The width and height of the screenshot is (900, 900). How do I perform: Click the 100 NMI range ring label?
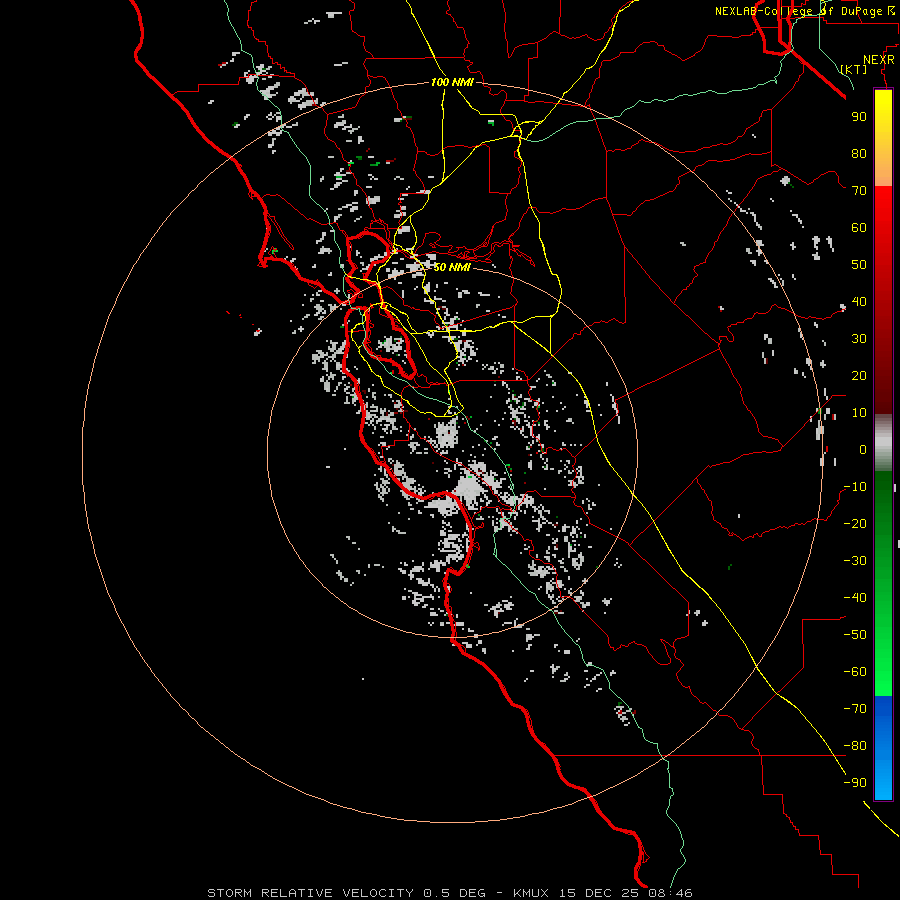point(452,82)
